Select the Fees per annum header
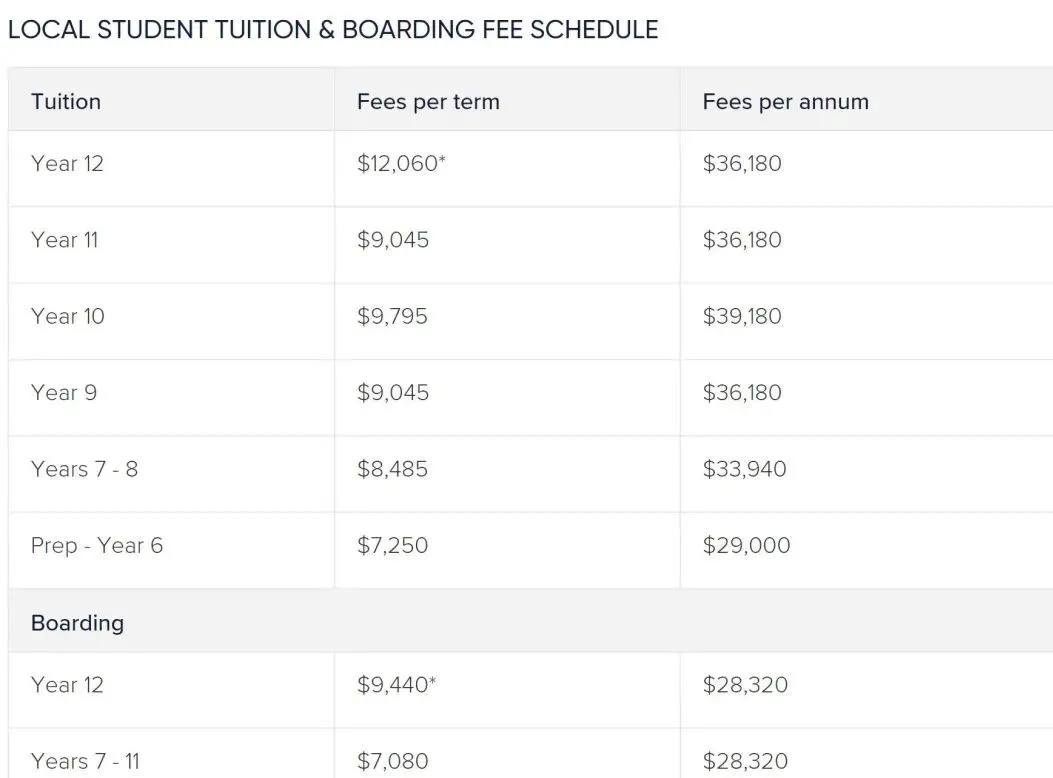 (x=786, y=101)
